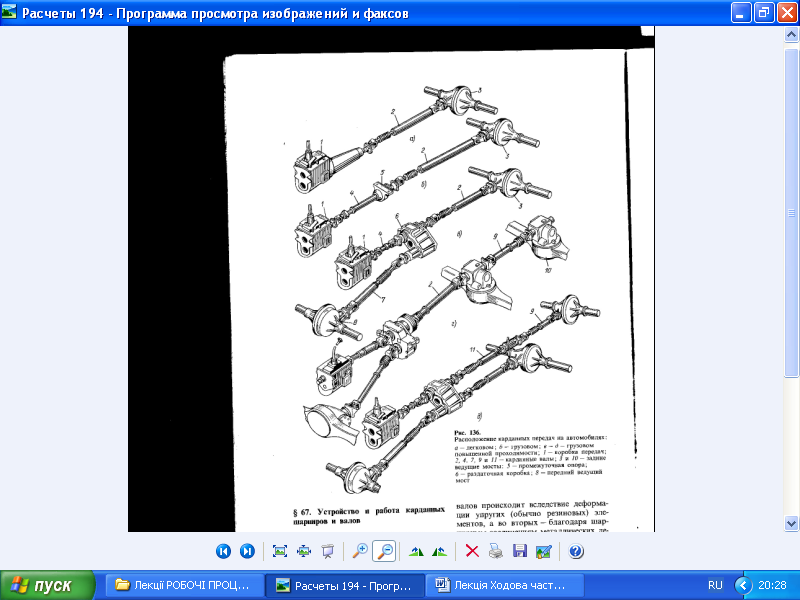Save a copy with the floppy icon
The width and height of the screenshot is (800, 600).
520,551
